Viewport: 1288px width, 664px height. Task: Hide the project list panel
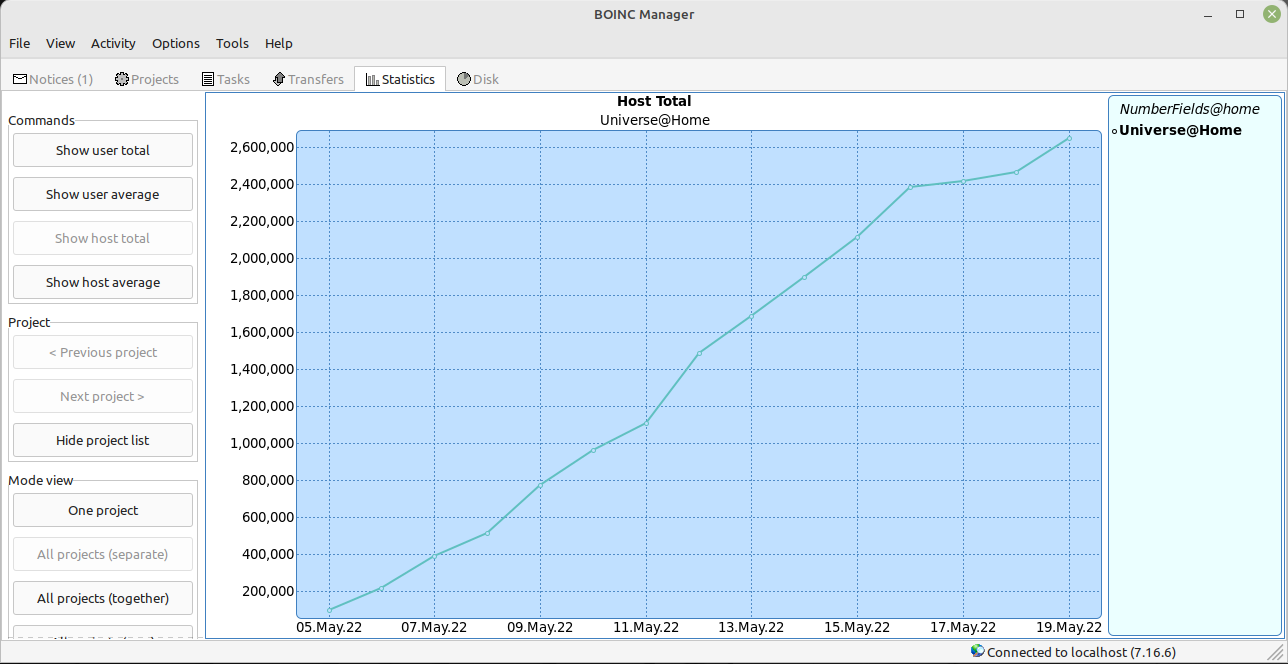click(x=103, y=440)
